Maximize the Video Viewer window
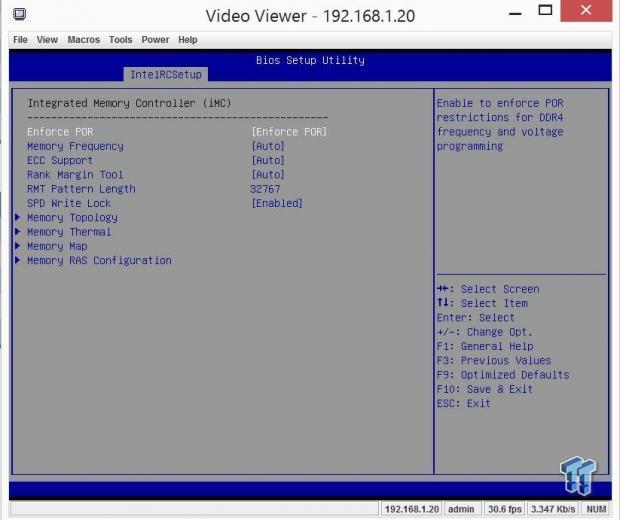The height and width of the screenshot is (520, 620). [545, 10]
